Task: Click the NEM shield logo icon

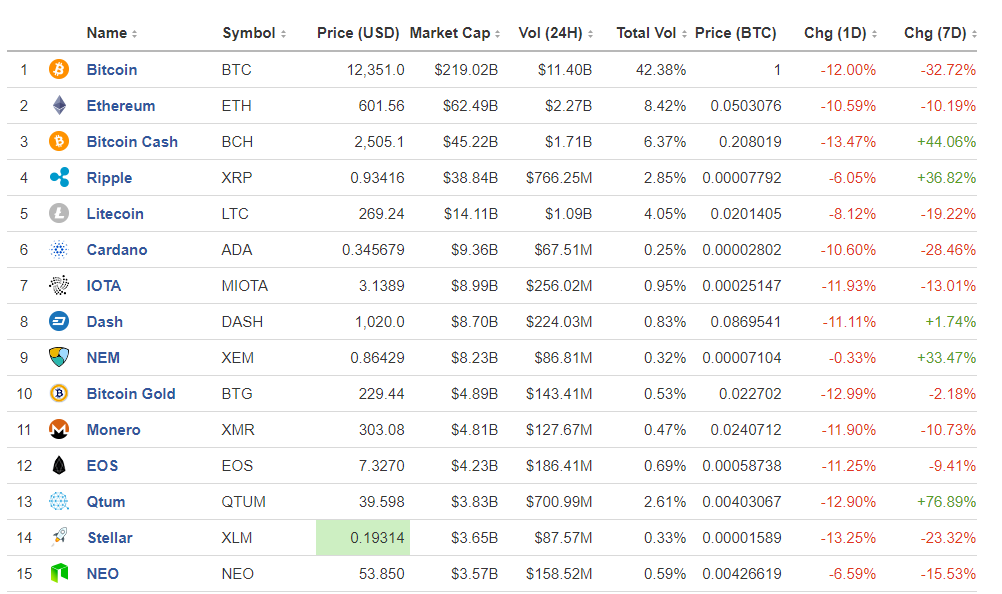Action: coord(59,358)
